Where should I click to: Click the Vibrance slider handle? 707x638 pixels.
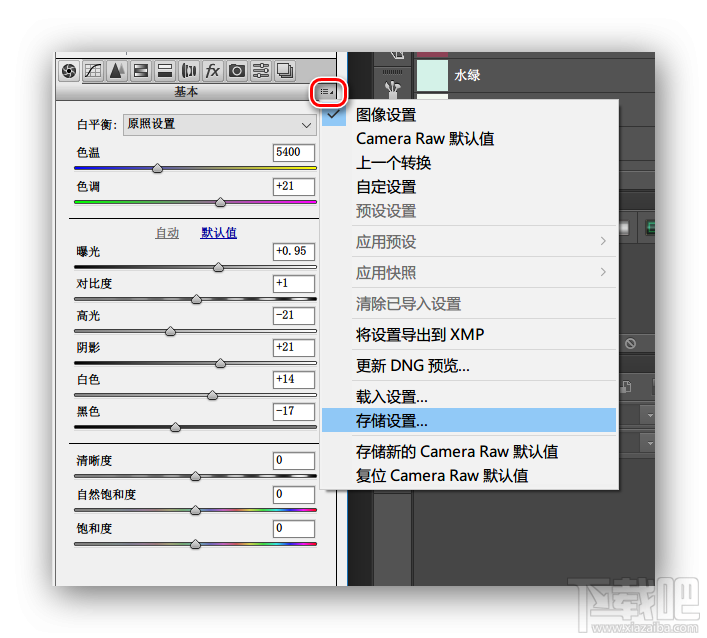[195, 510]
